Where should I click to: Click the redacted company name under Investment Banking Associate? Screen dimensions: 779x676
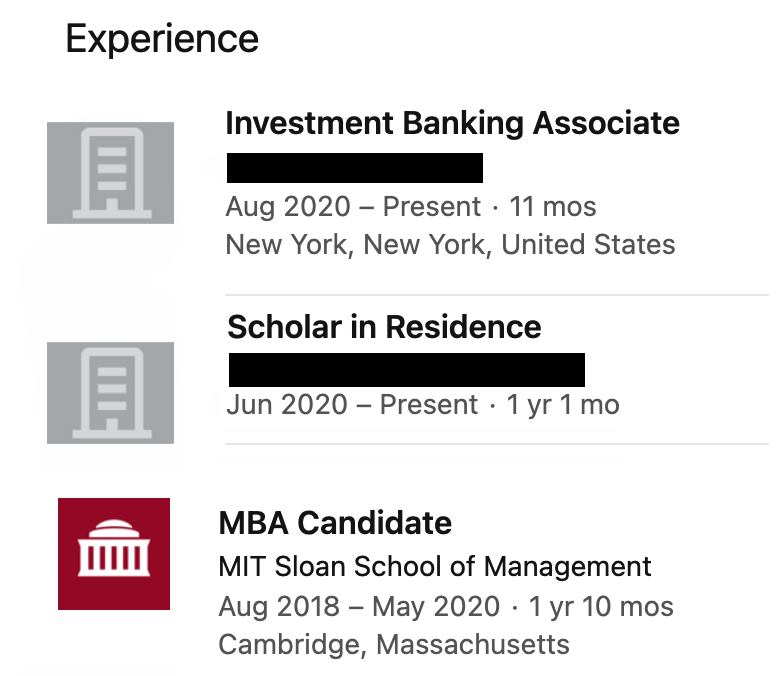[355, 168]
